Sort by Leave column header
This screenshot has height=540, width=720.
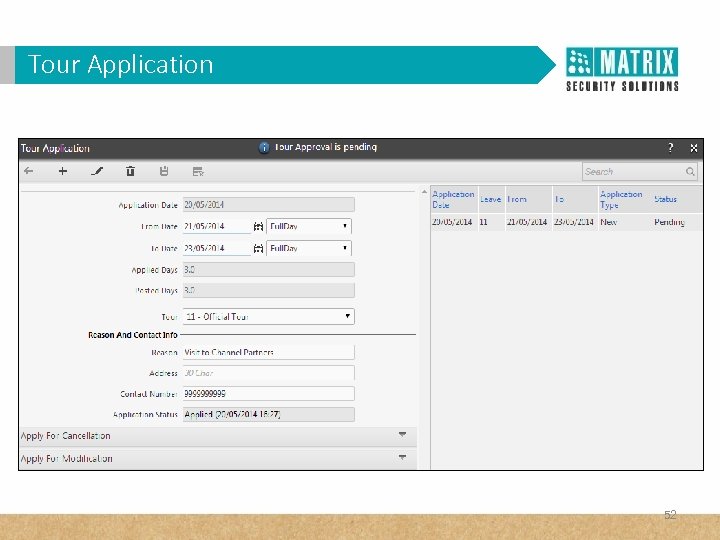[x=491, y=199]
